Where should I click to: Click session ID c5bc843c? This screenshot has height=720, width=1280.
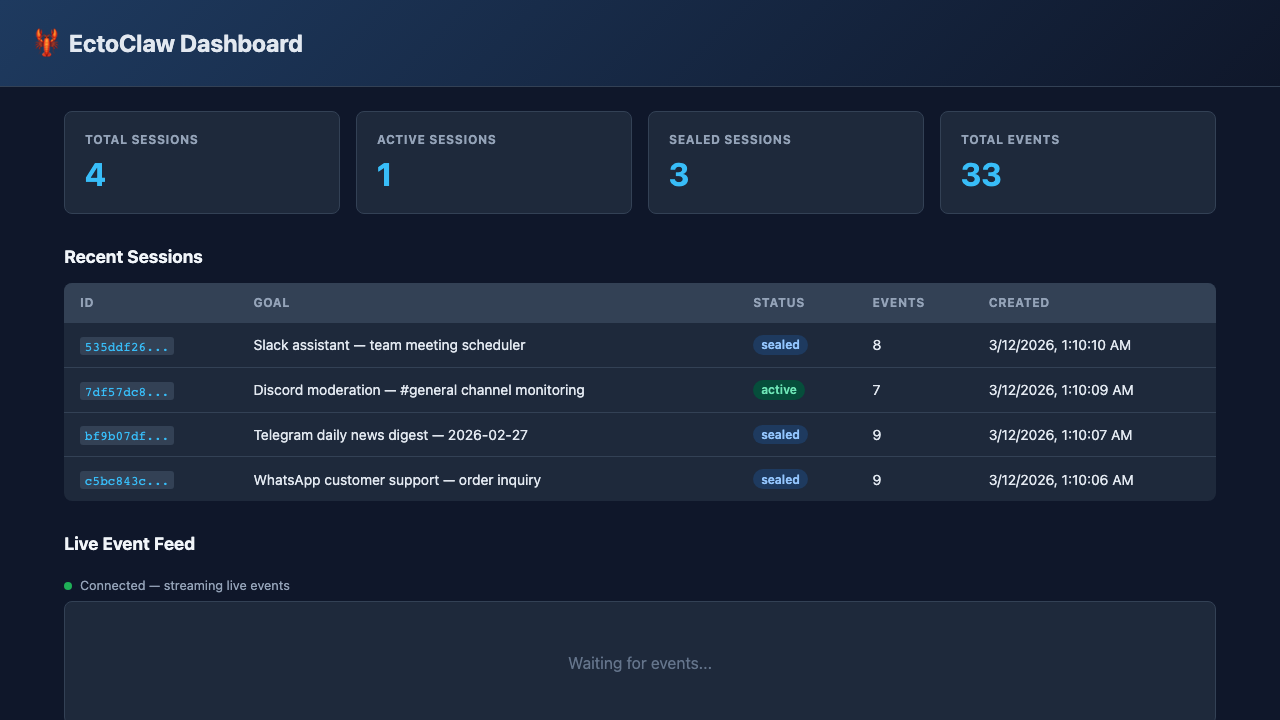(126, 479)
